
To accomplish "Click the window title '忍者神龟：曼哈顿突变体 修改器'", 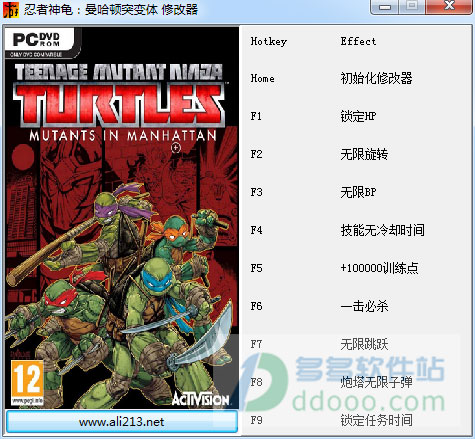I will coord(111,9).
